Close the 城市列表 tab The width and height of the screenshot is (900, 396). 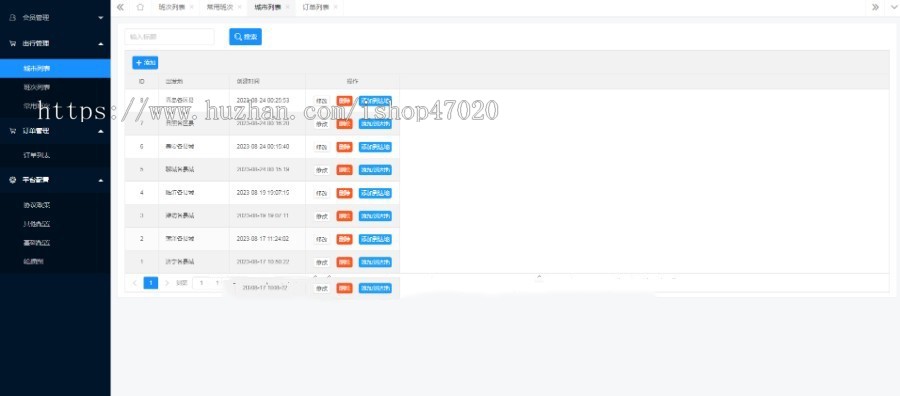pyautogui.click(x=287, y=7)
